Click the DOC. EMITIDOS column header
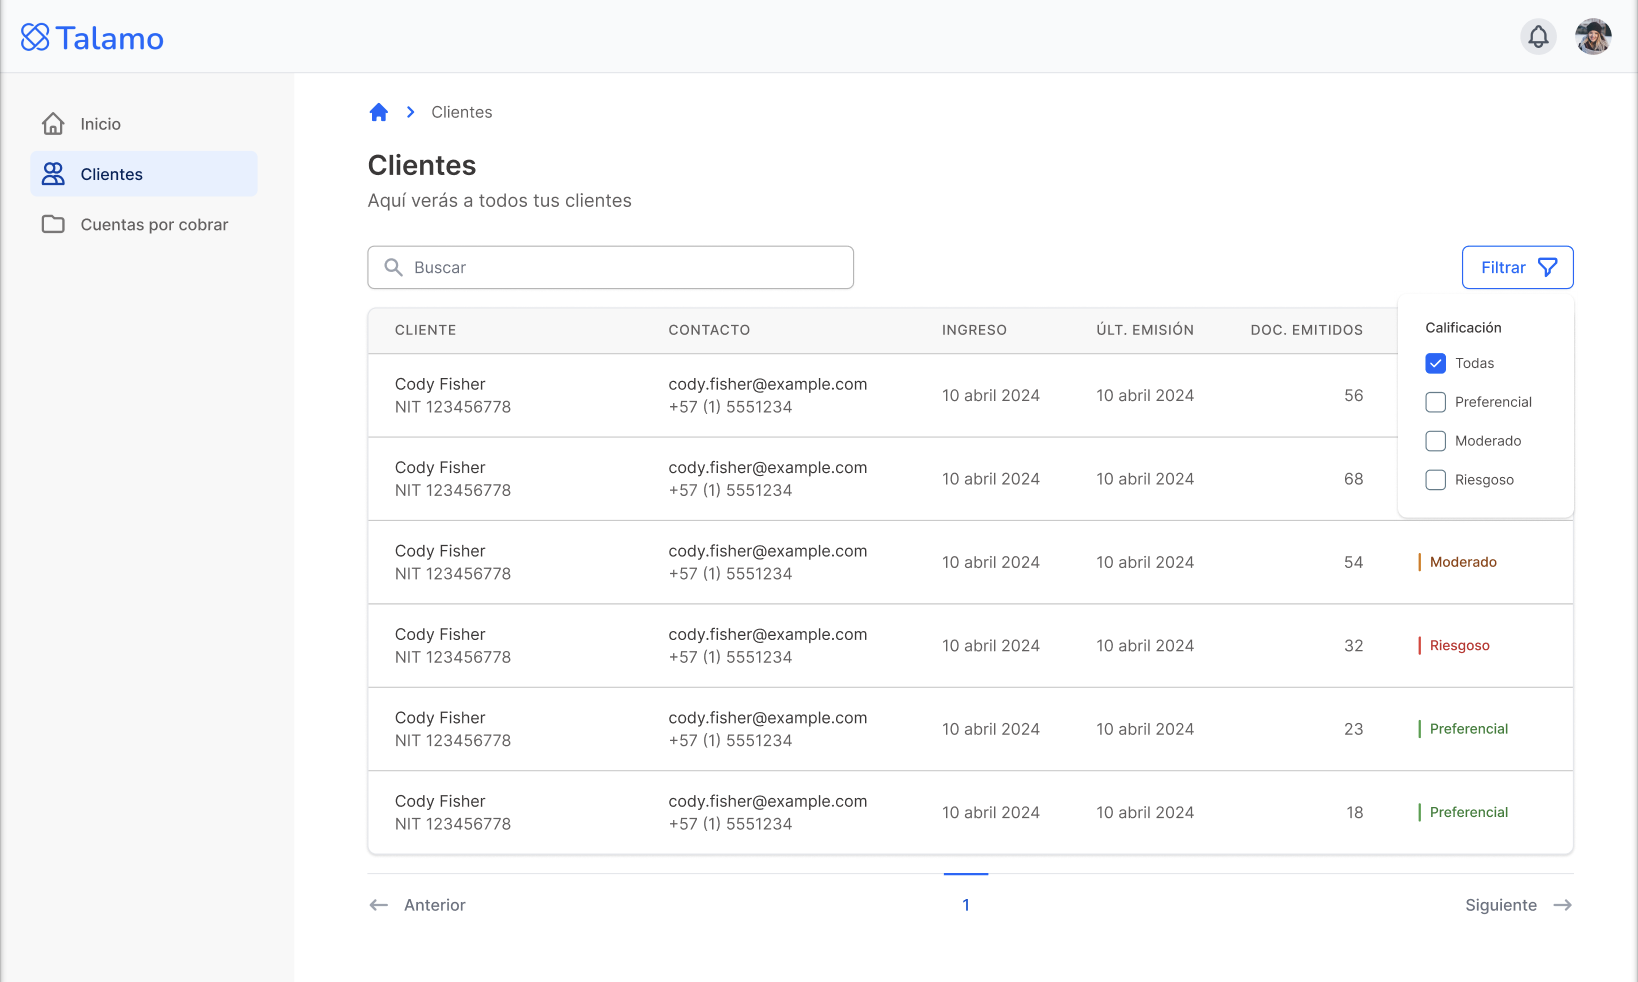1638x982 pixels. (1306, 330)
